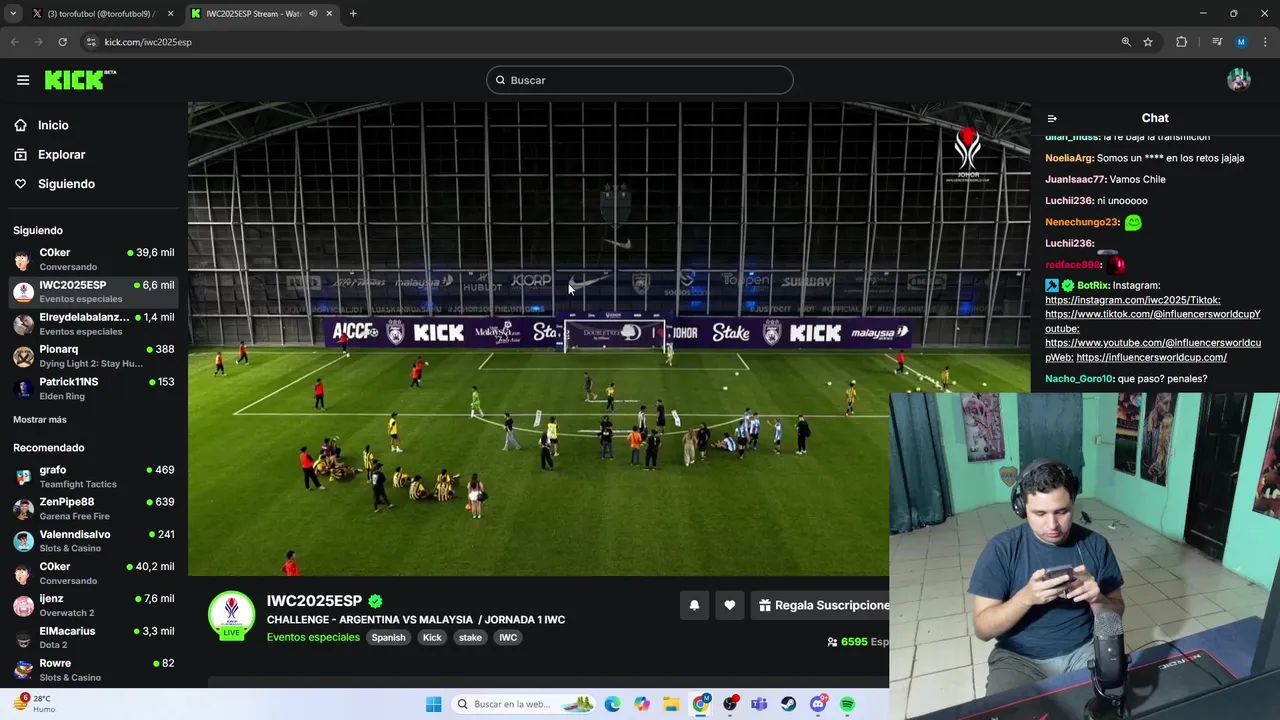The width and height of the screenshot is (1280, 720).
Task: Open the tab search dropdown arrow
Action: point(13,14)
